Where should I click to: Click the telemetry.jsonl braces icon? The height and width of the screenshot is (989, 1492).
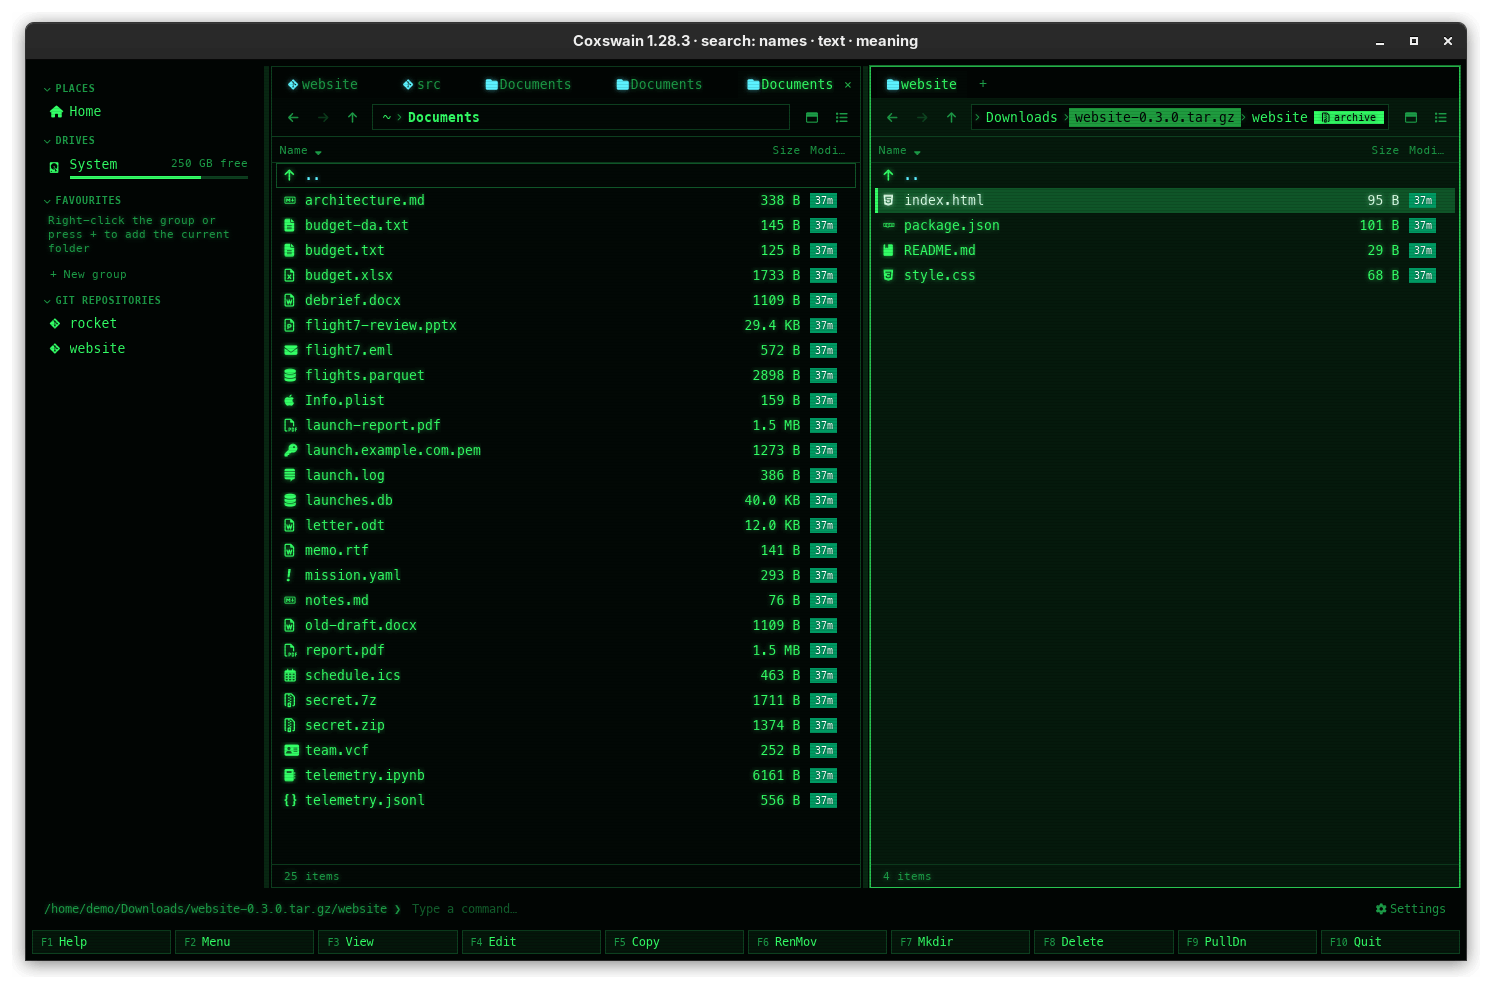coord(290,800)
